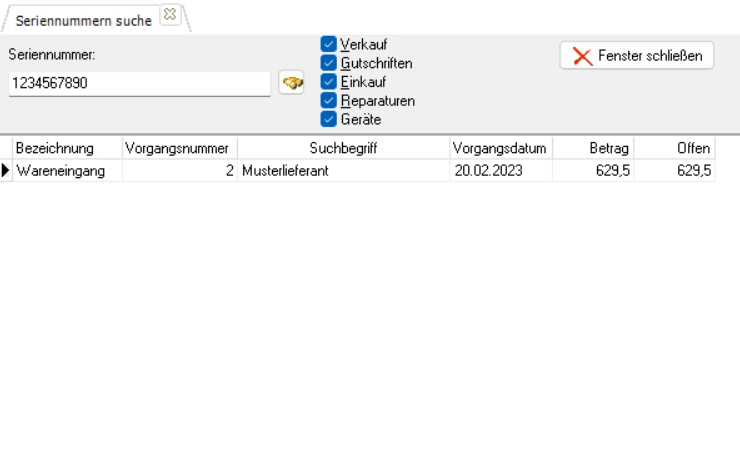740x450 pixels.
Task: Close the Seriennummern suche tab
Action: pyautogui.click(x=170, y=14)
